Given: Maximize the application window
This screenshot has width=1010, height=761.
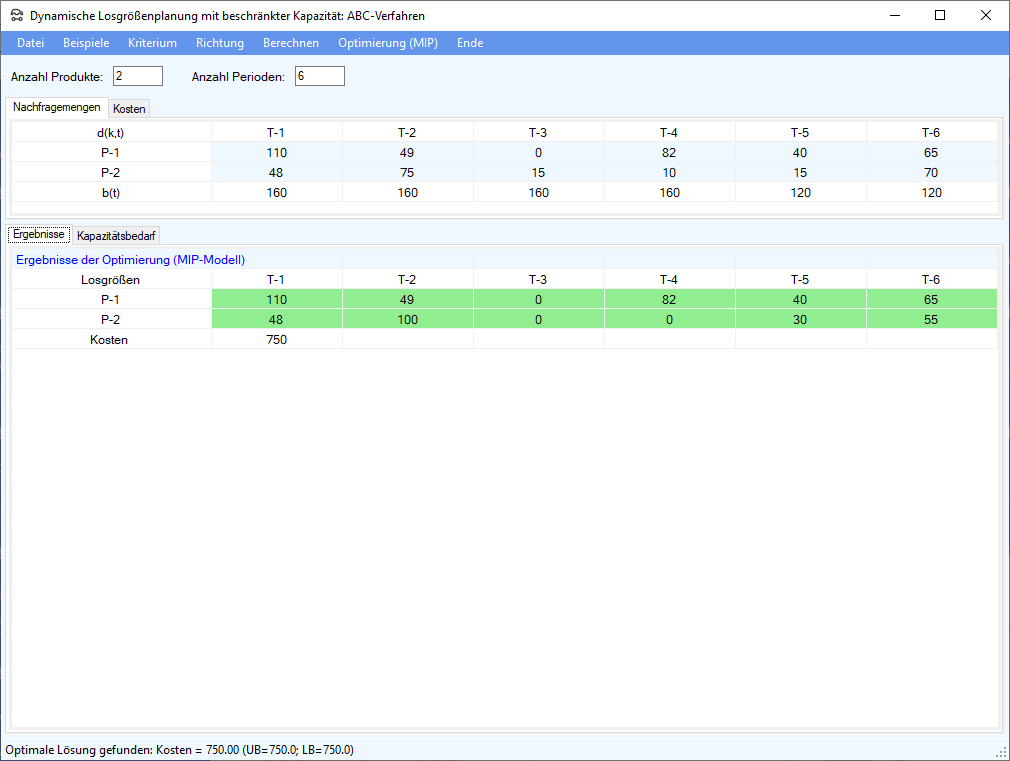Looking at the screenshot, I should click(x=940, y=15).
